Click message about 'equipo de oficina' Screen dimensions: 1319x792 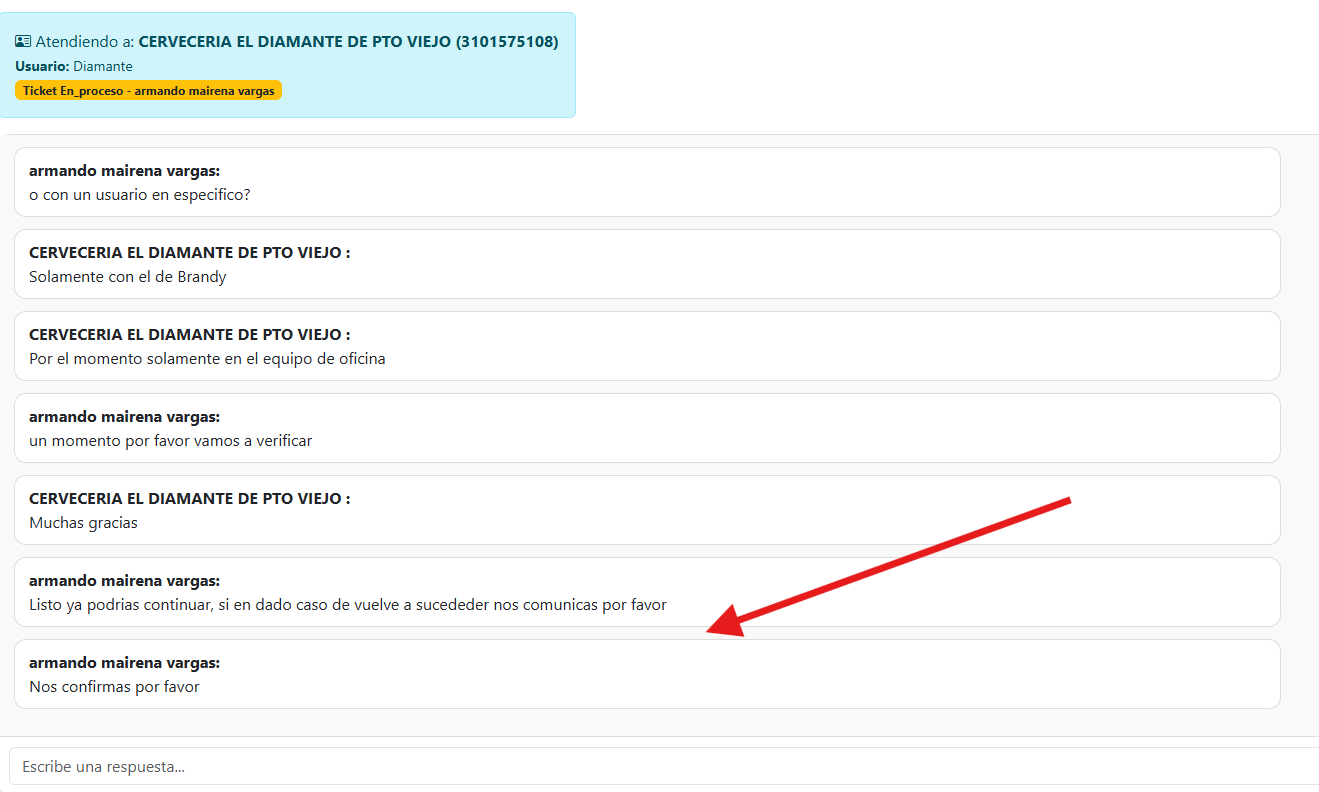click(207, 359)
